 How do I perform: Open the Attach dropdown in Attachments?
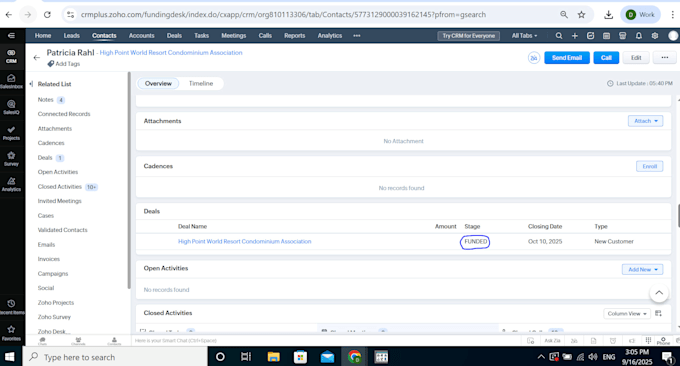coord(645,121)
